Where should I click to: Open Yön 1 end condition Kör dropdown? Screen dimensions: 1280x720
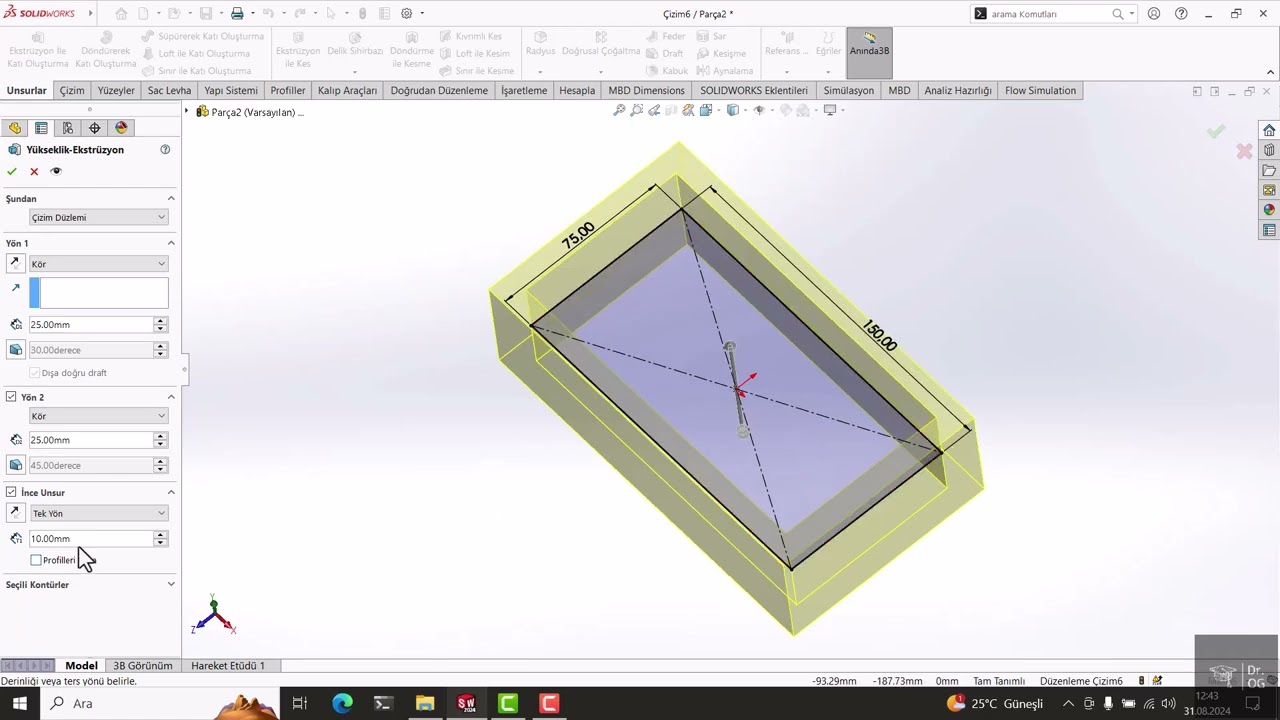pos(98,264)
